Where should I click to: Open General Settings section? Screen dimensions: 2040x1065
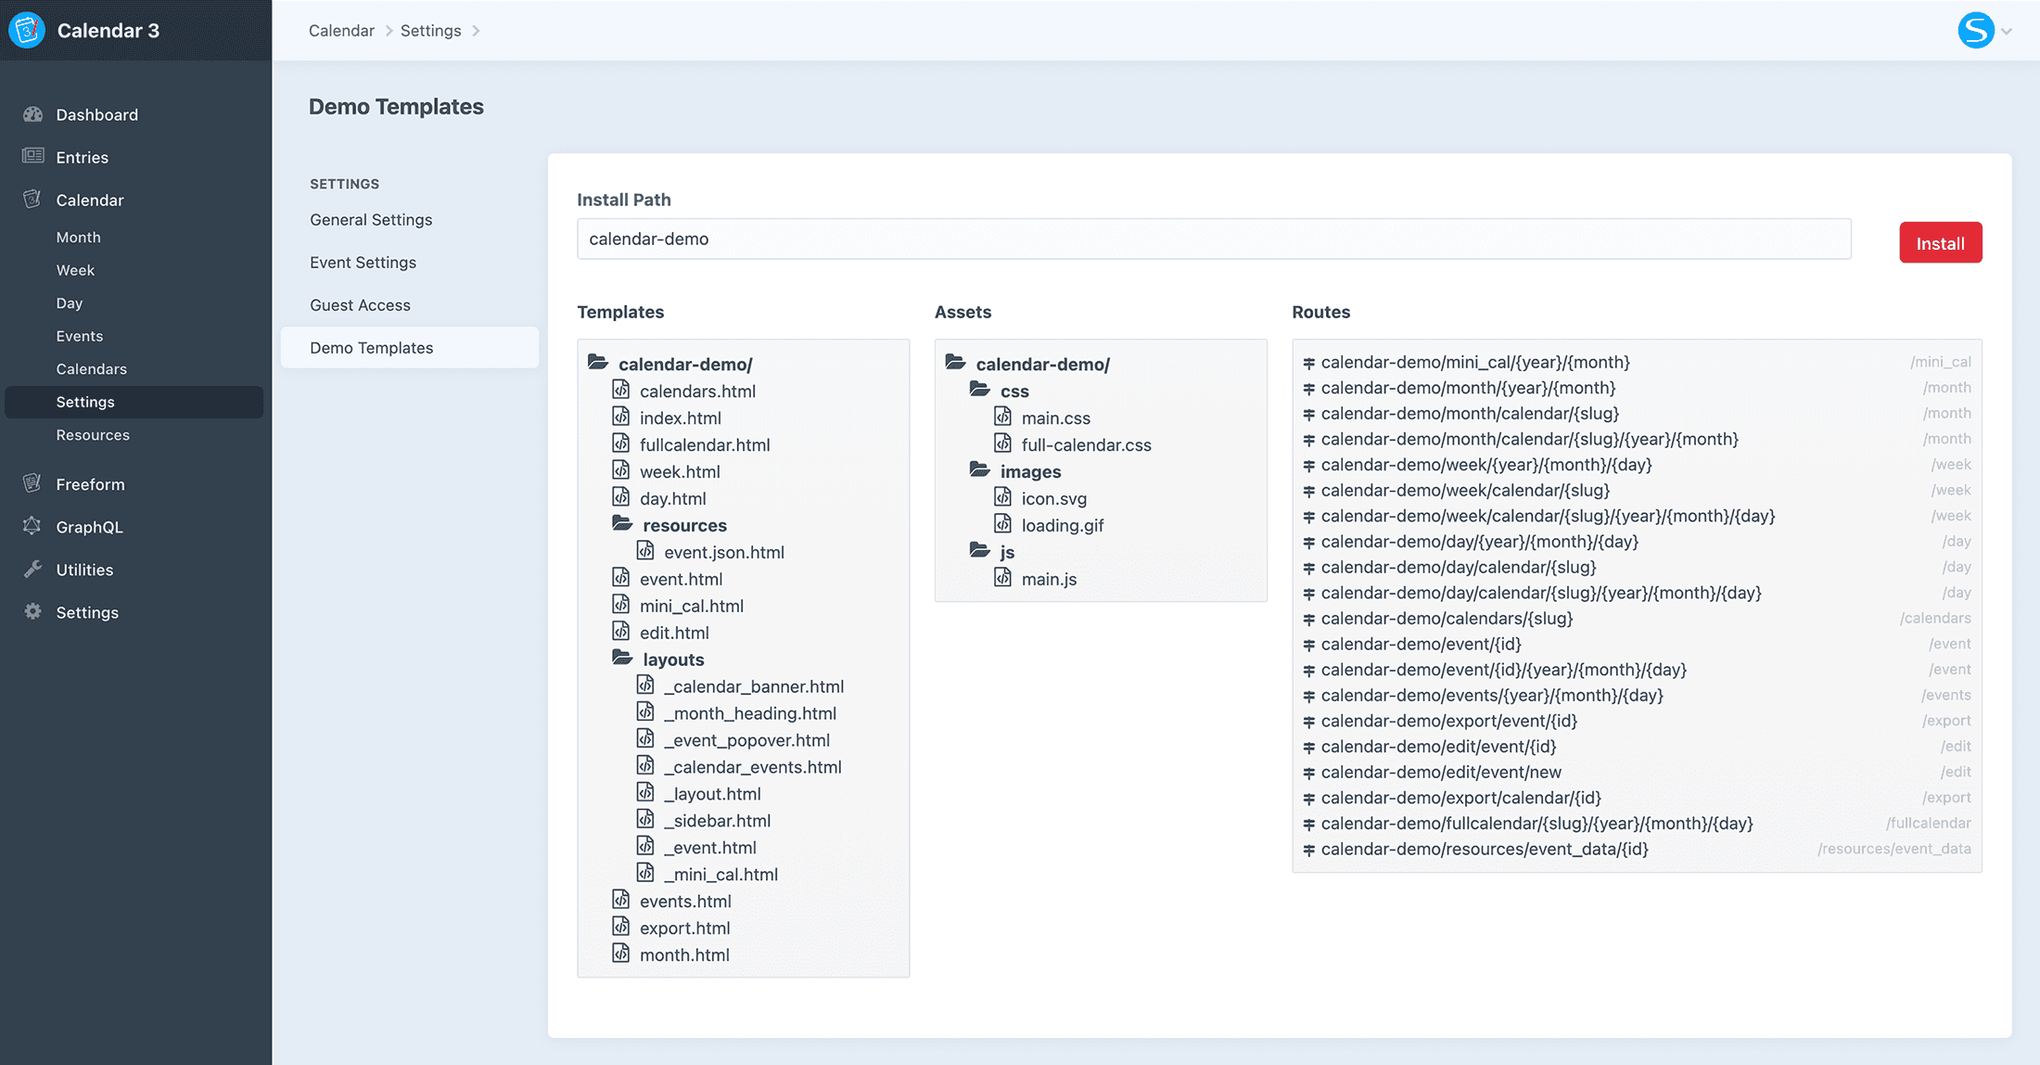(x=371, y=220)
